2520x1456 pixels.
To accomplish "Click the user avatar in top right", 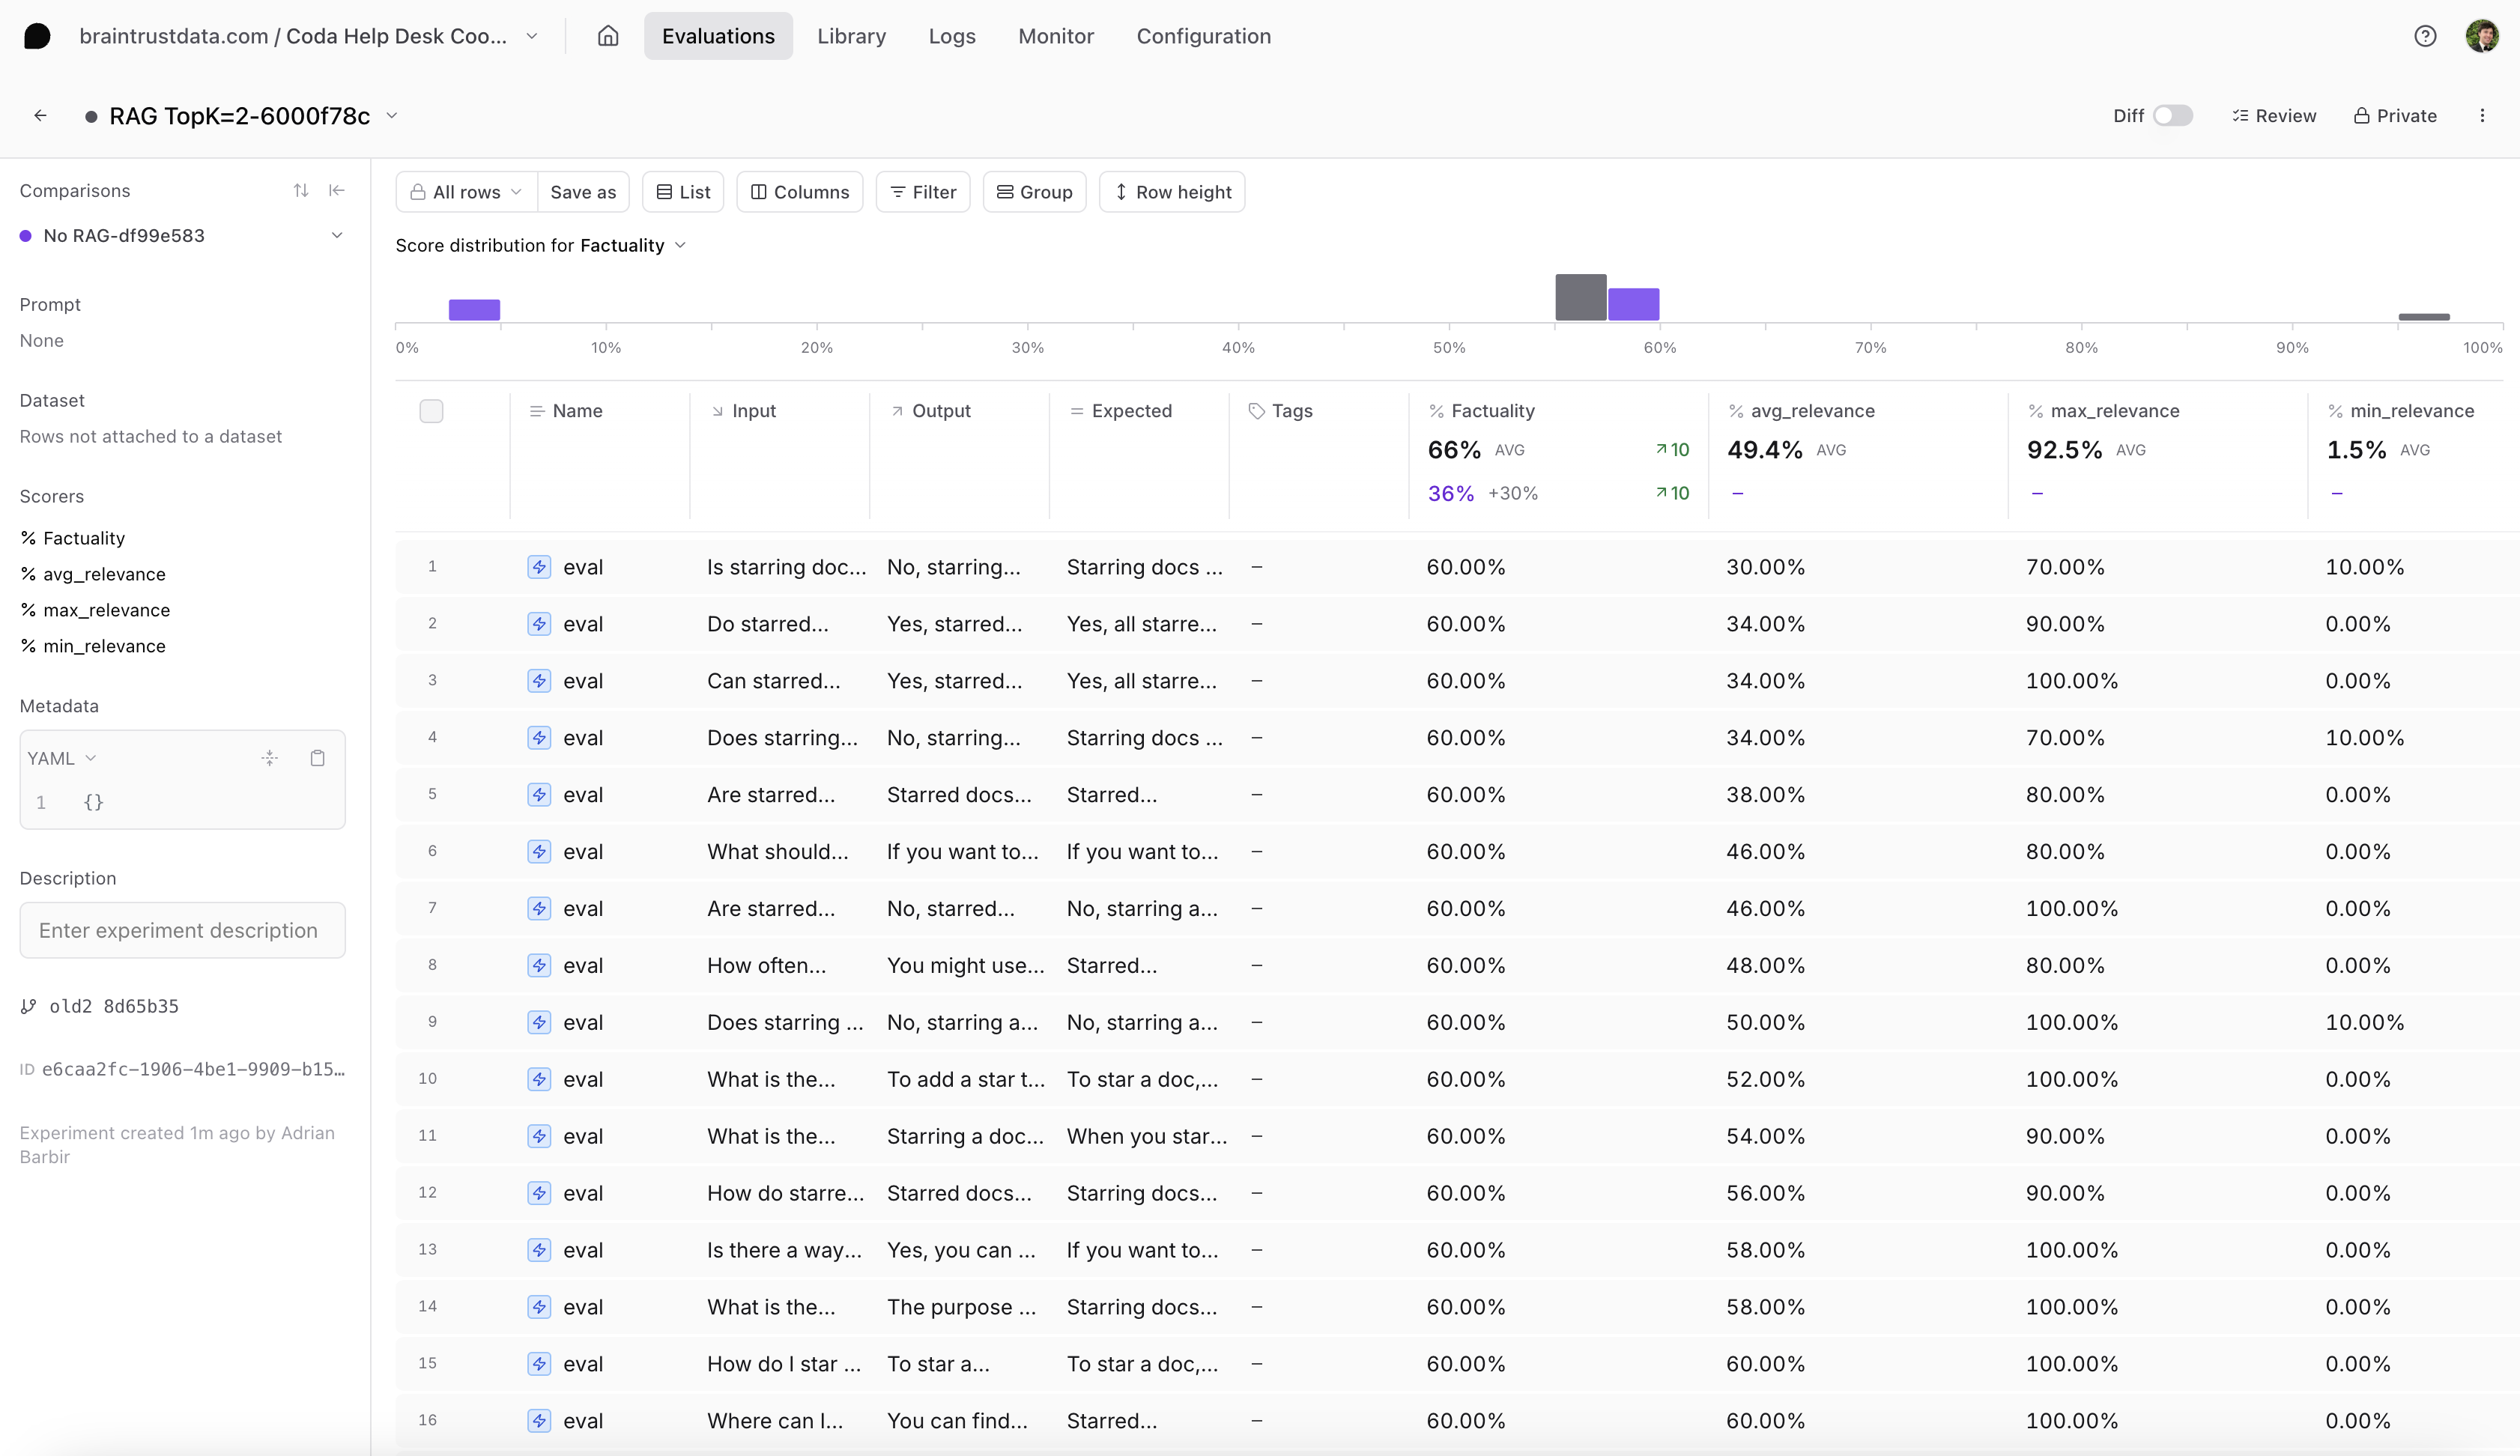I will (2481, 36).
